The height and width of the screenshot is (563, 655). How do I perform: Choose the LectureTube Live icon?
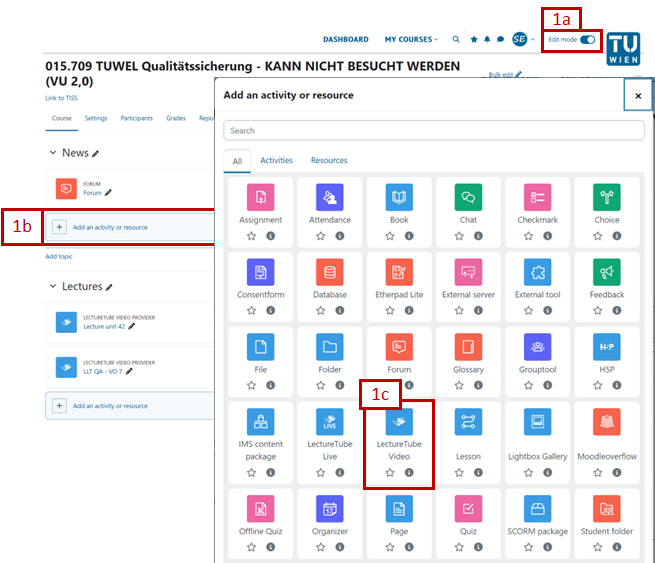330,421
